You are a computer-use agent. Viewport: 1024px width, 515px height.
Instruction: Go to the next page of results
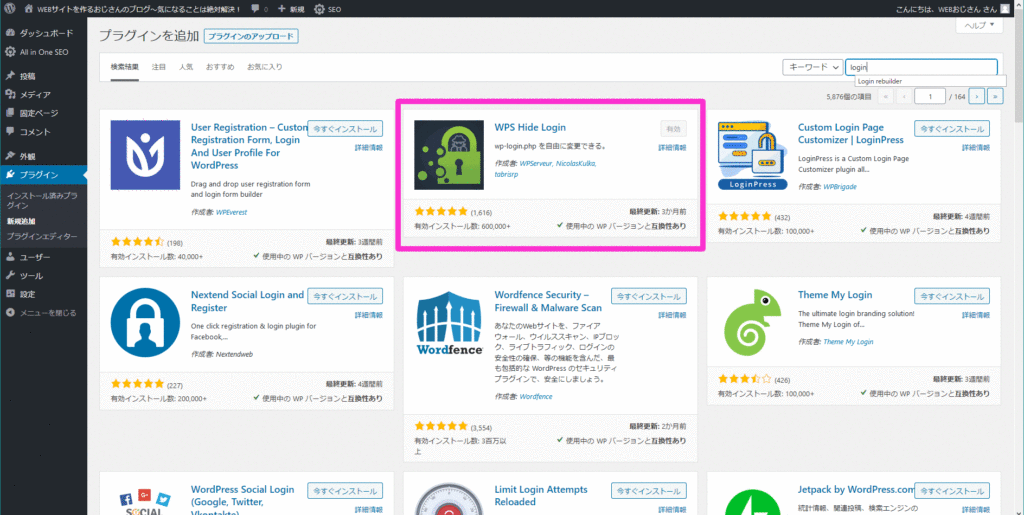pyautogui.click(x=978, y=96)
